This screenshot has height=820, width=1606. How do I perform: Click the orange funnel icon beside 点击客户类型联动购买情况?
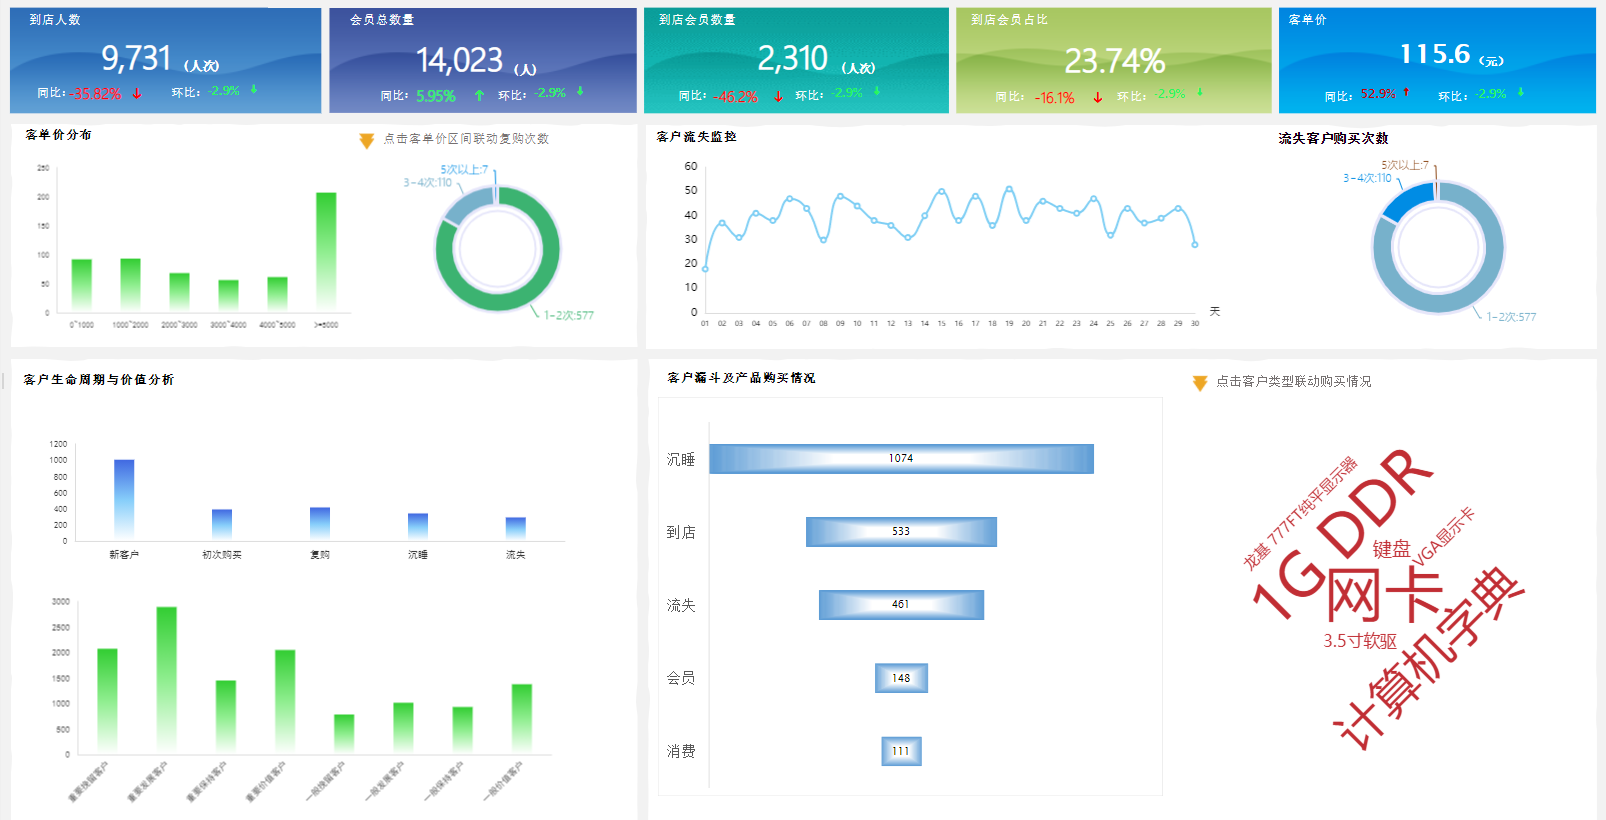click(1200, 383)
